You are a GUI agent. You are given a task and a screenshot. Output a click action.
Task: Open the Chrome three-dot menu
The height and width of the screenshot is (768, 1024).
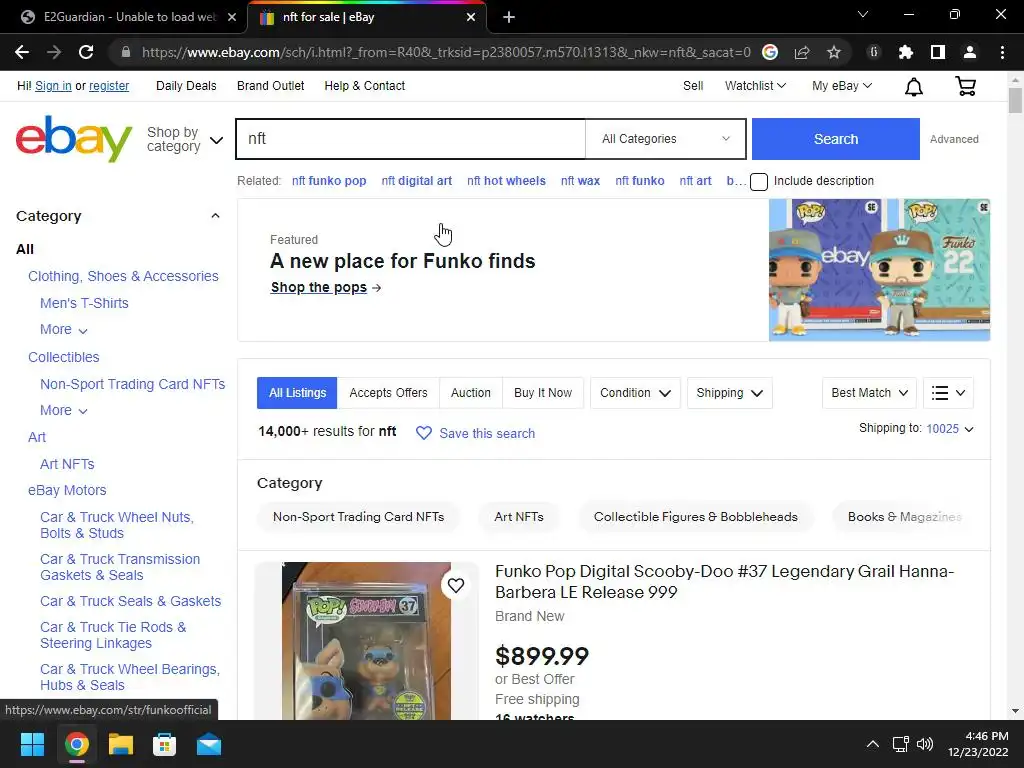click(1002, 52)
